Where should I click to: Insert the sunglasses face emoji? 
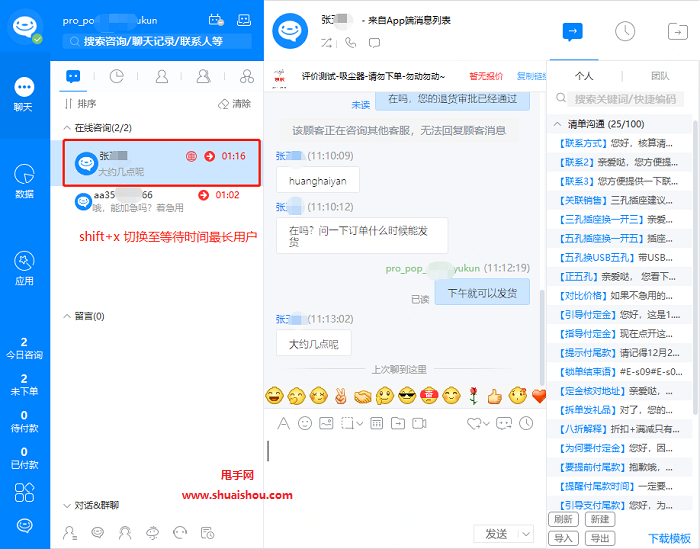pyautogui.click(x=407, y=395)
